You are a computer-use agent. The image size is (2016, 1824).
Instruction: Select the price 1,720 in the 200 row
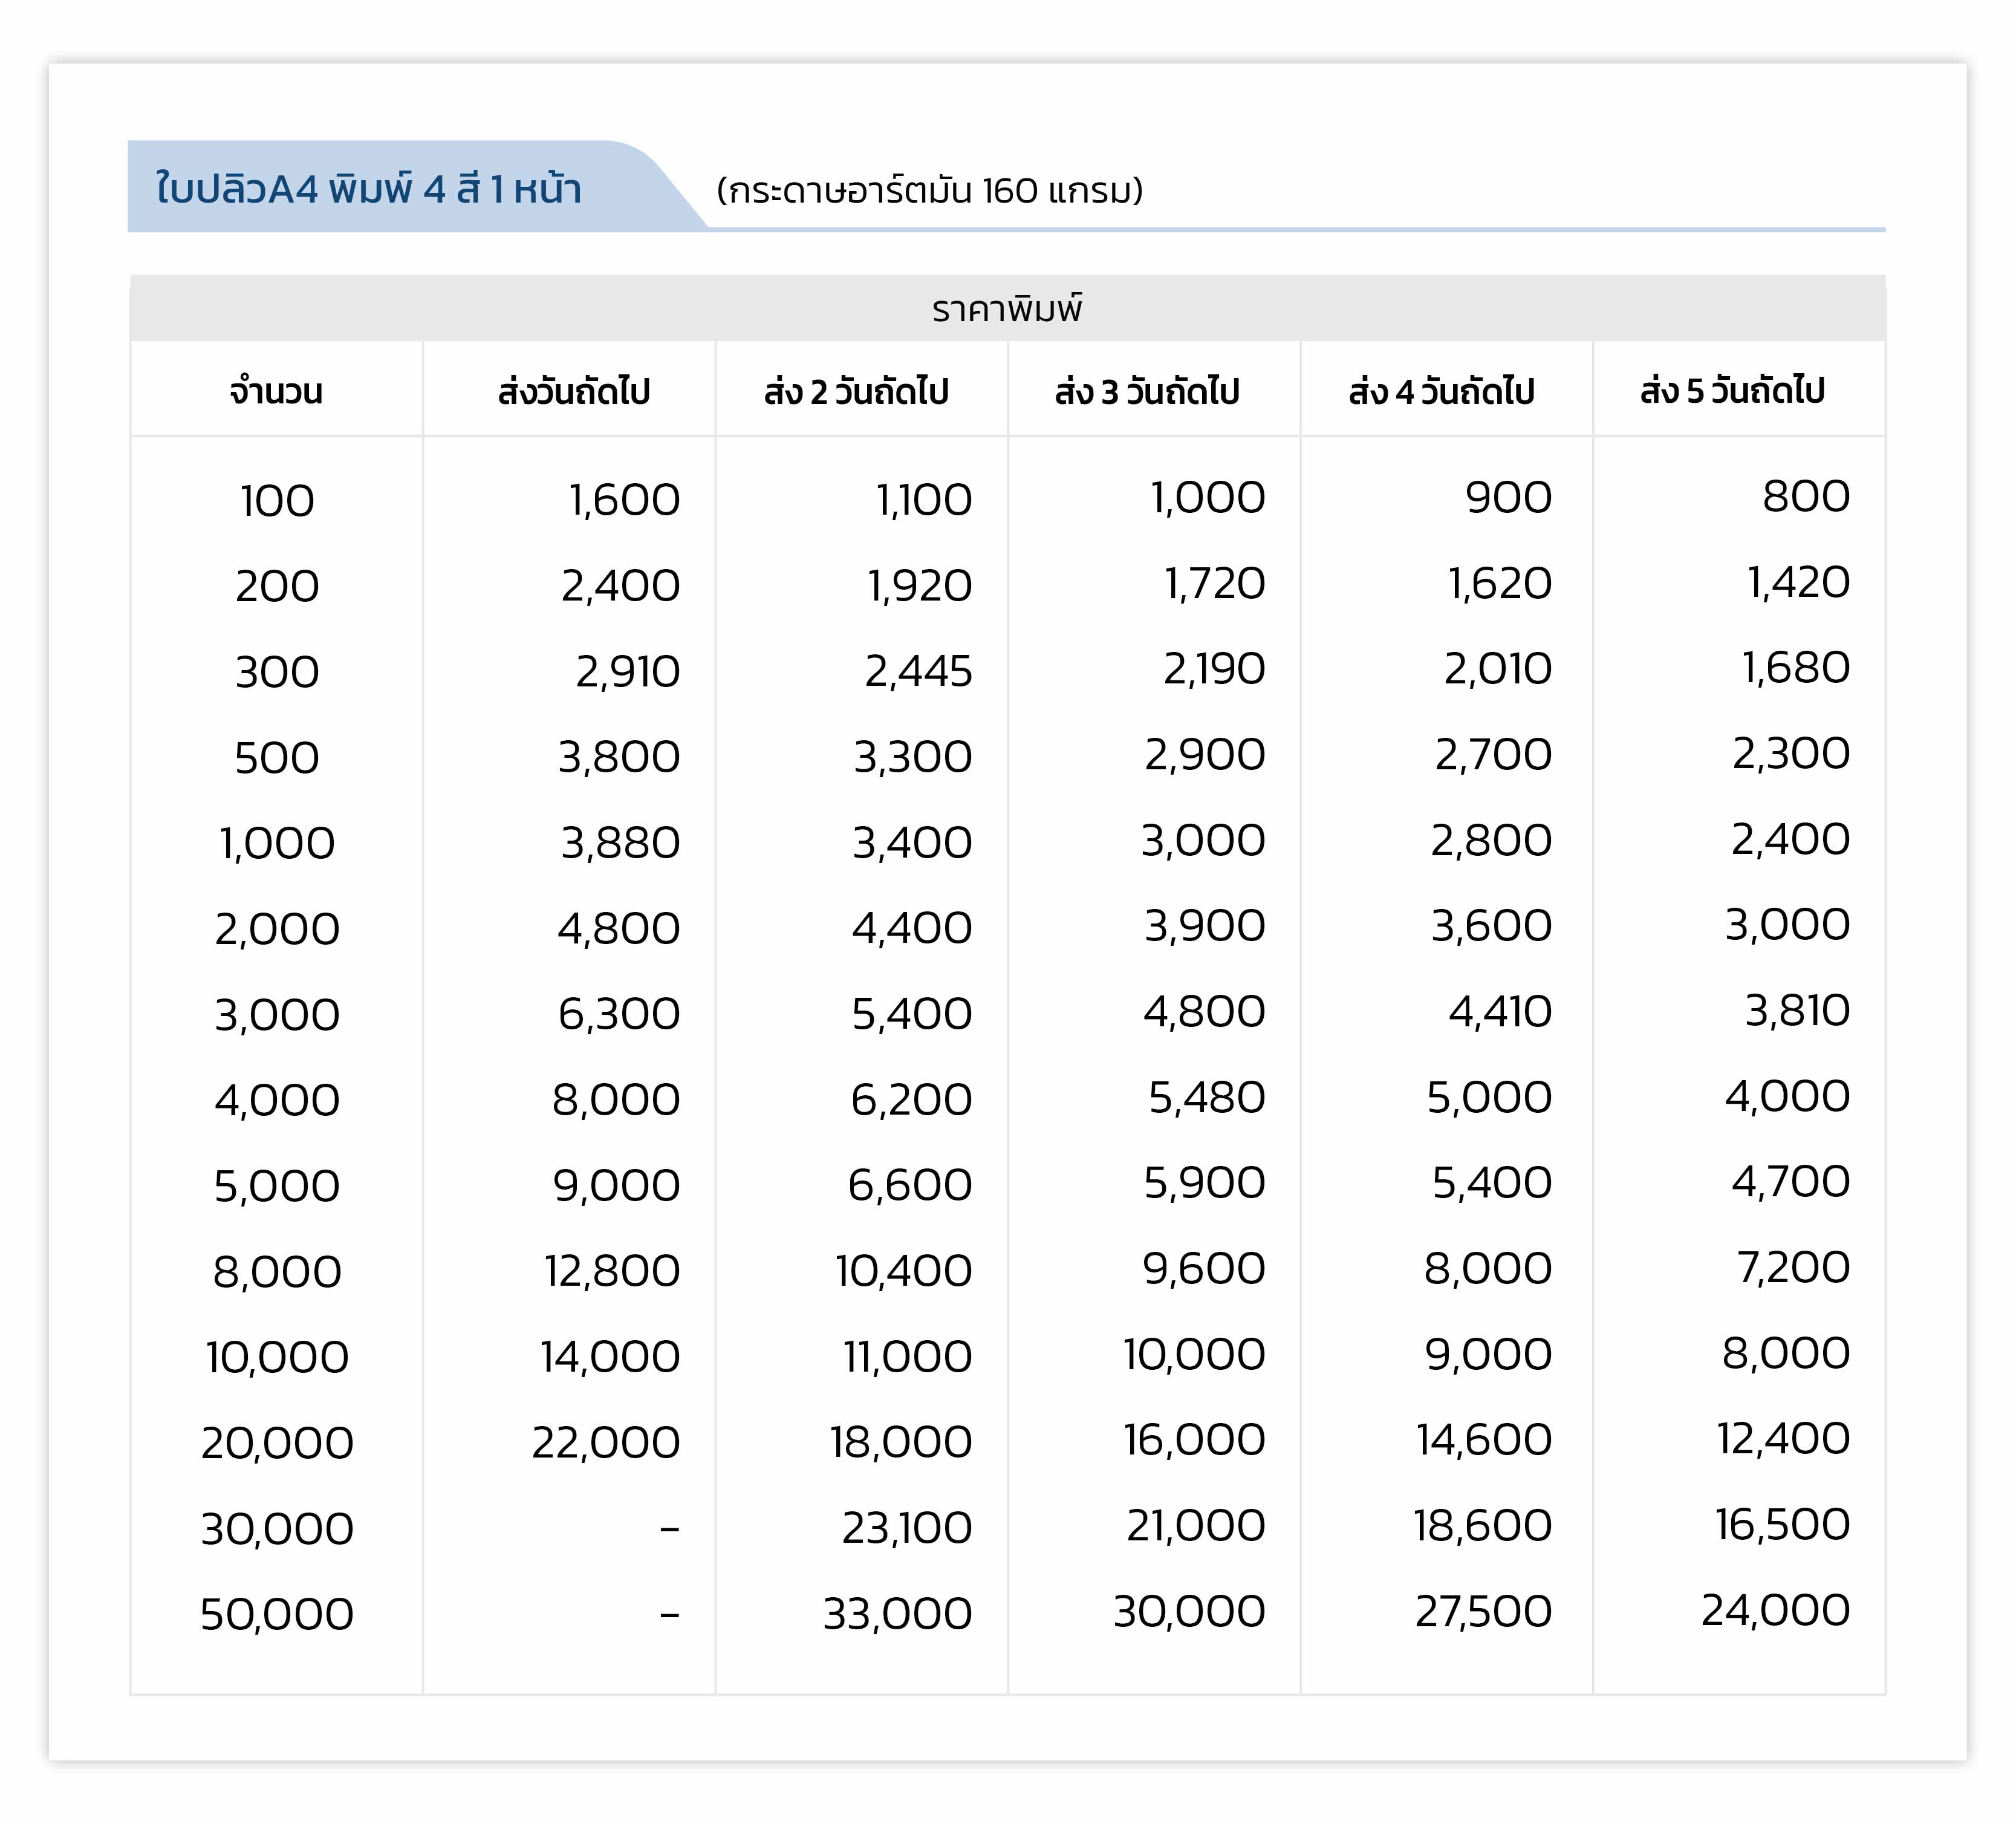[1215, 583]
